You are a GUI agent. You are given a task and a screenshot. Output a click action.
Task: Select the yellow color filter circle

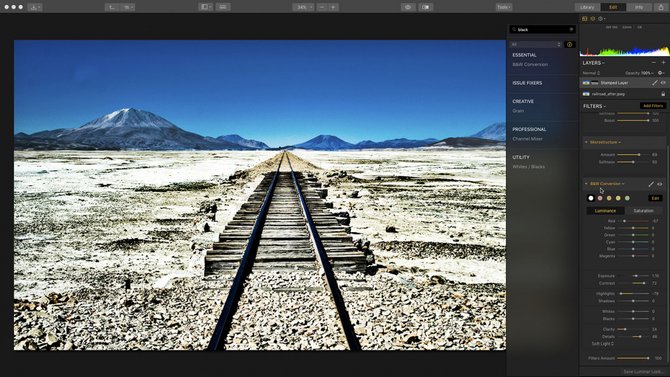click(x=618, y=198)
